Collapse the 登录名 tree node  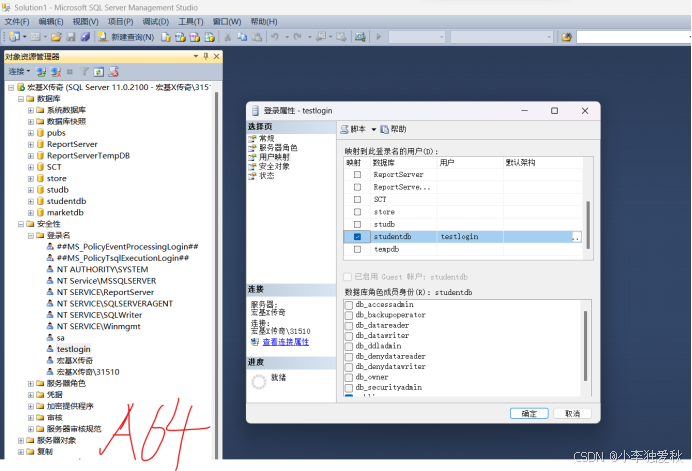(30, 236)
